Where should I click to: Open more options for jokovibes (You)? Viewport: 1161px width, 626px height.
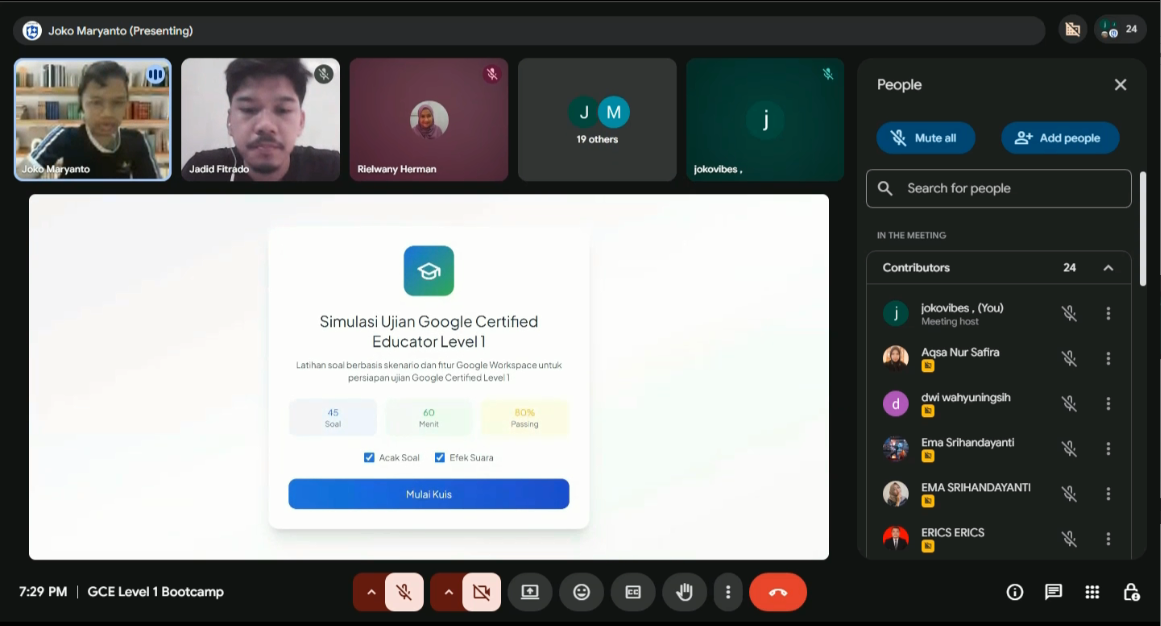pyautogui.click(x=1108, y=313)
